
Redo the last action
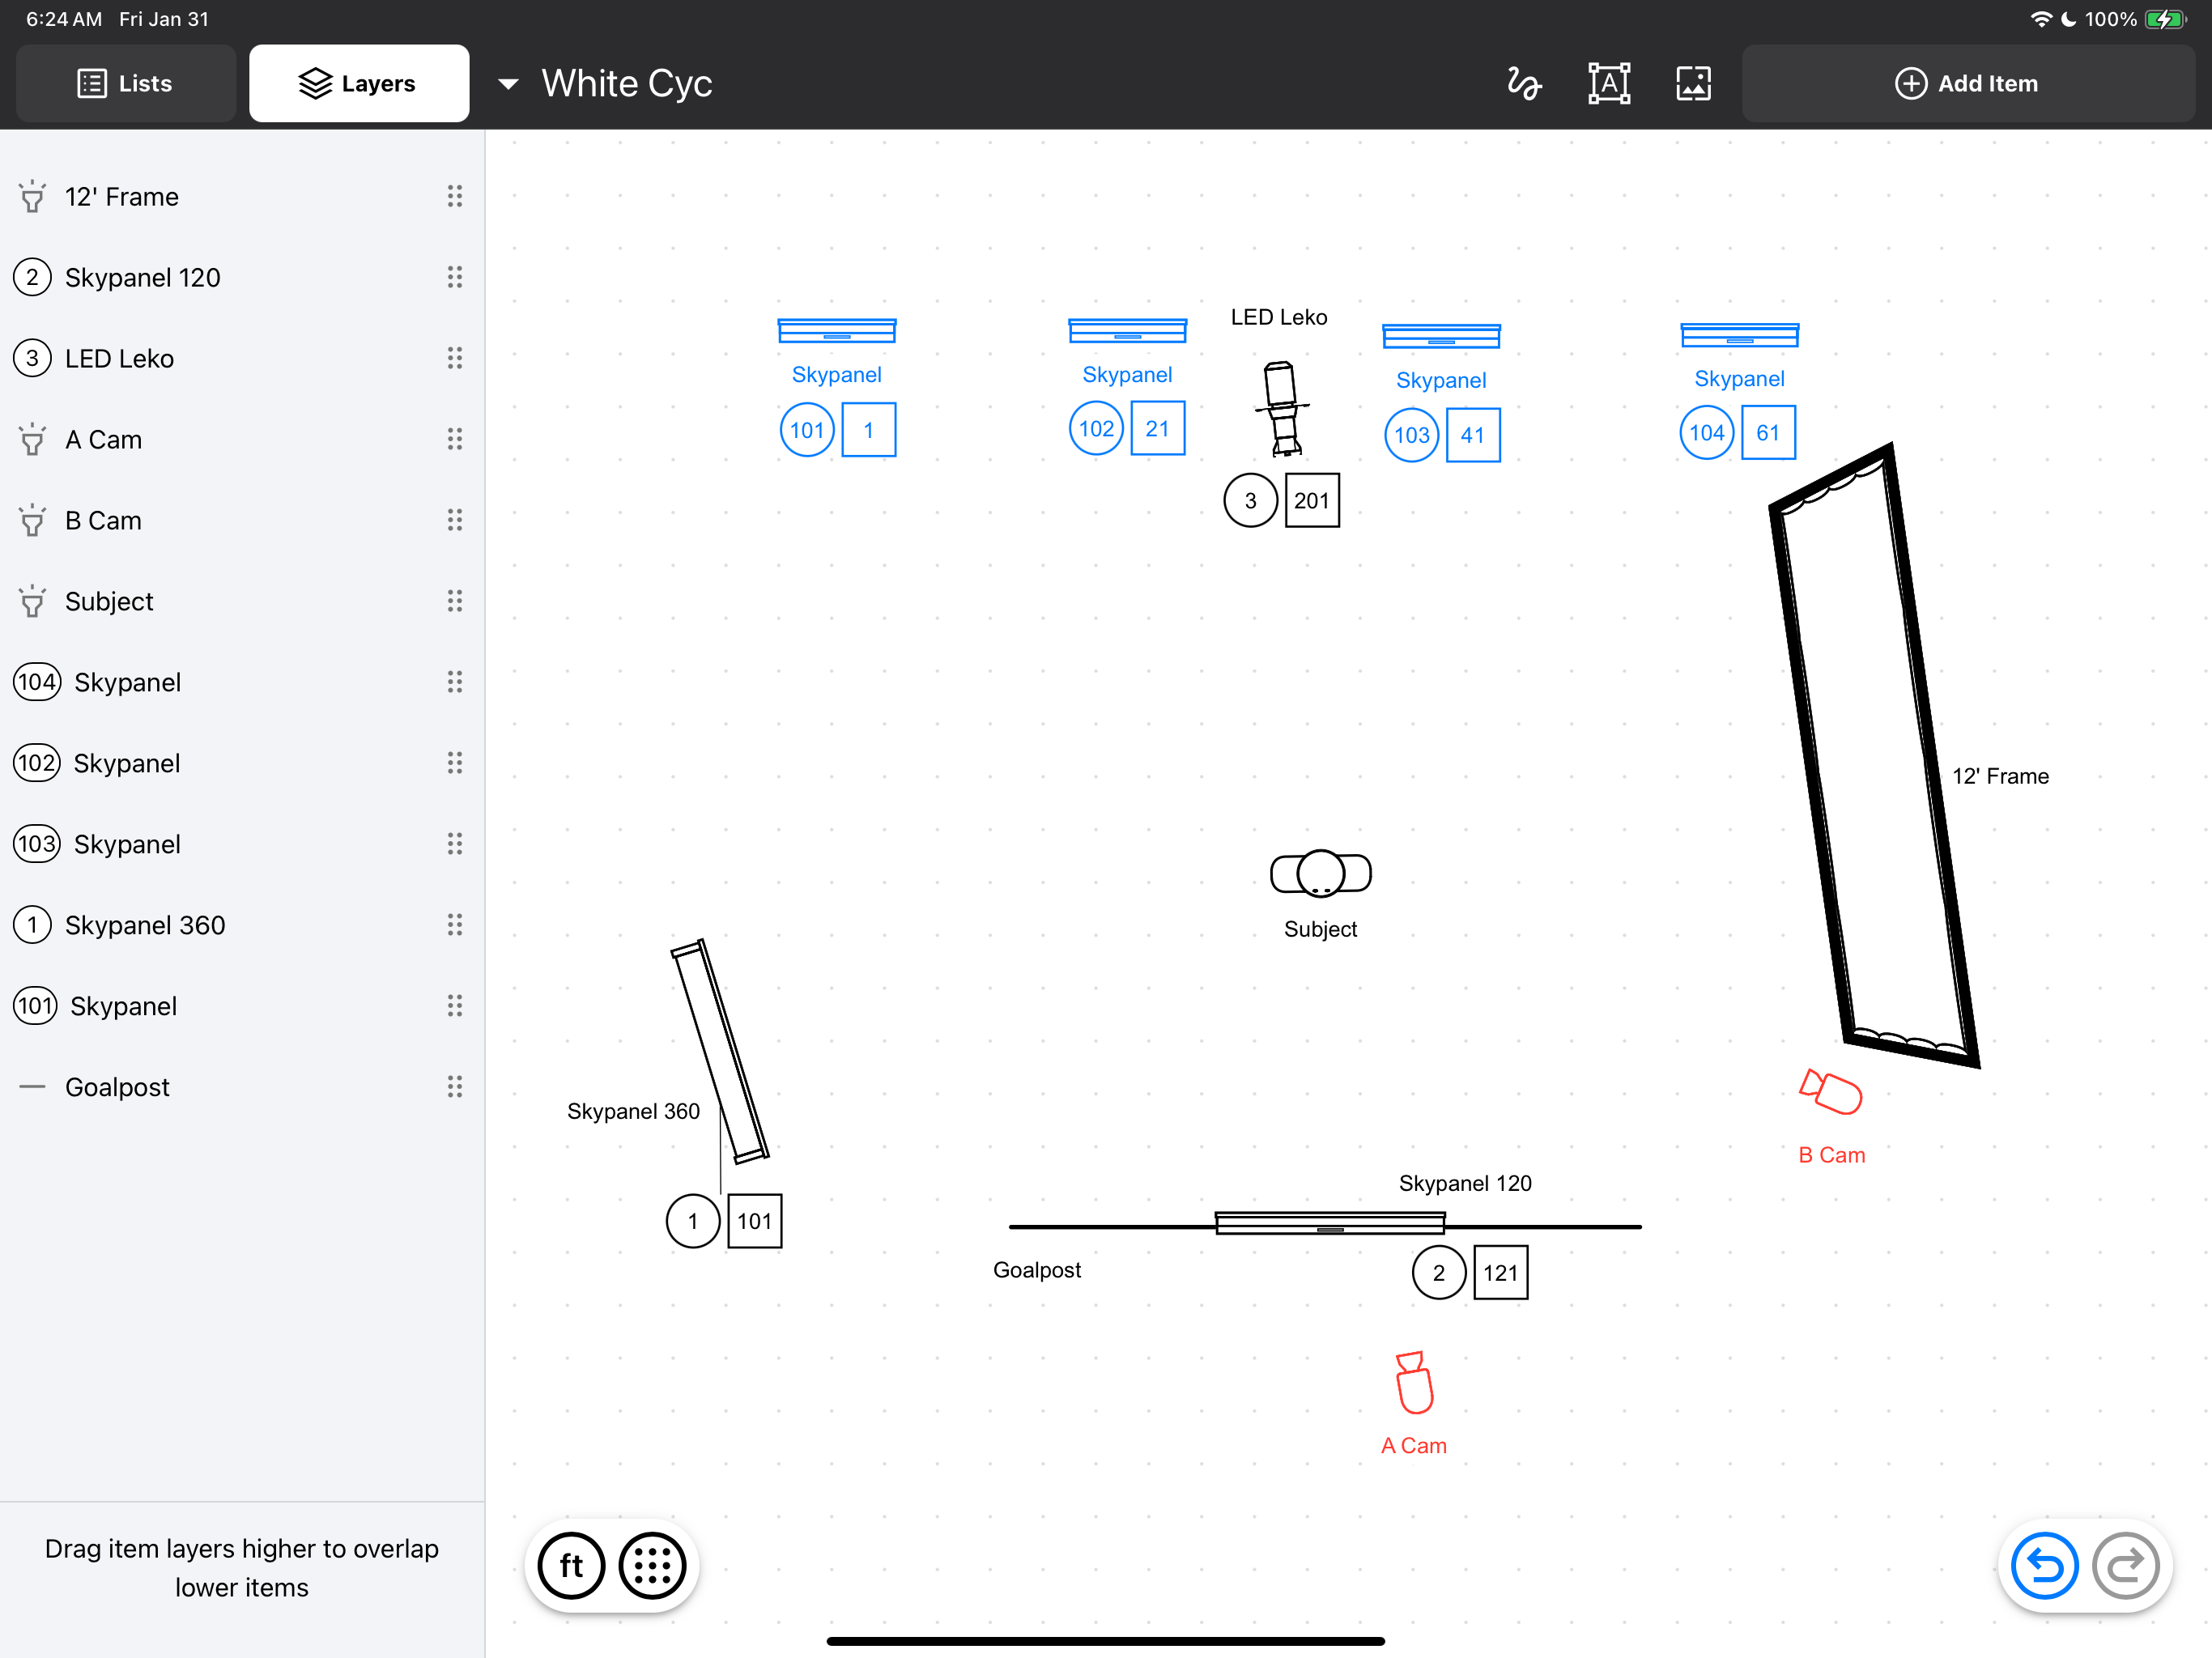coord(2125,1565)
